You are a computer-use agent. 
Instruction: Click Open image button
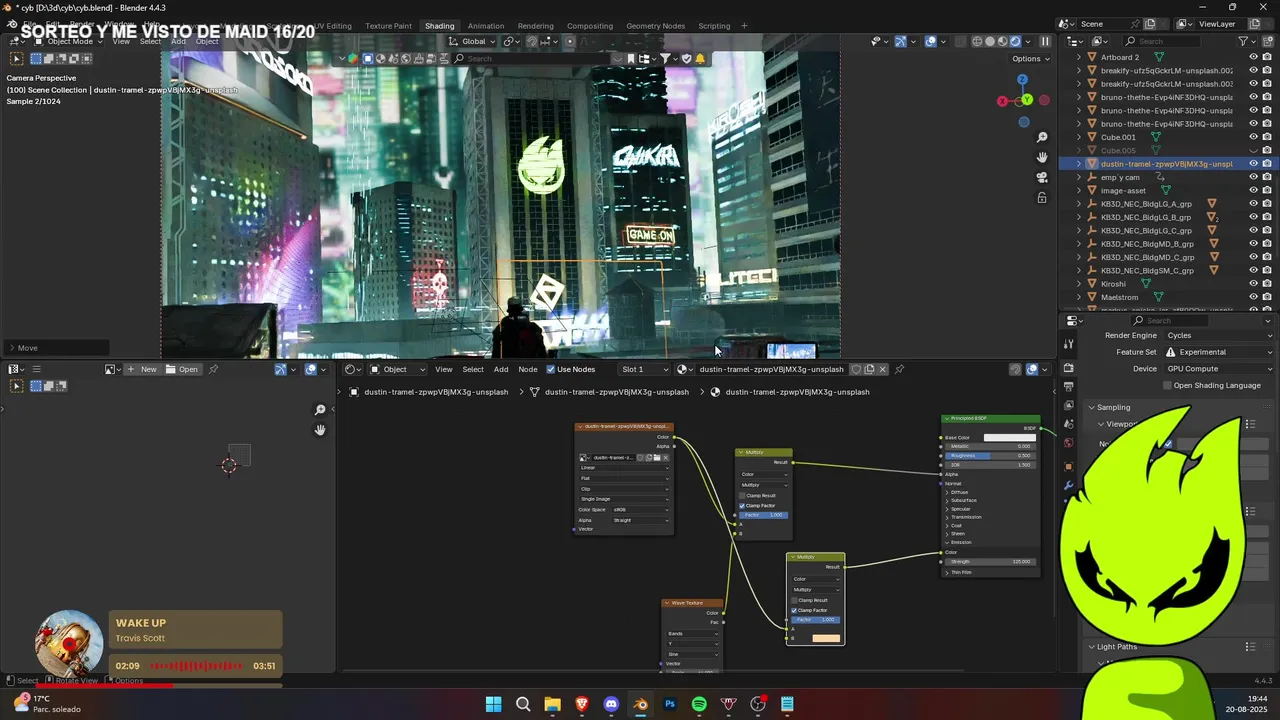pos(182,369)
